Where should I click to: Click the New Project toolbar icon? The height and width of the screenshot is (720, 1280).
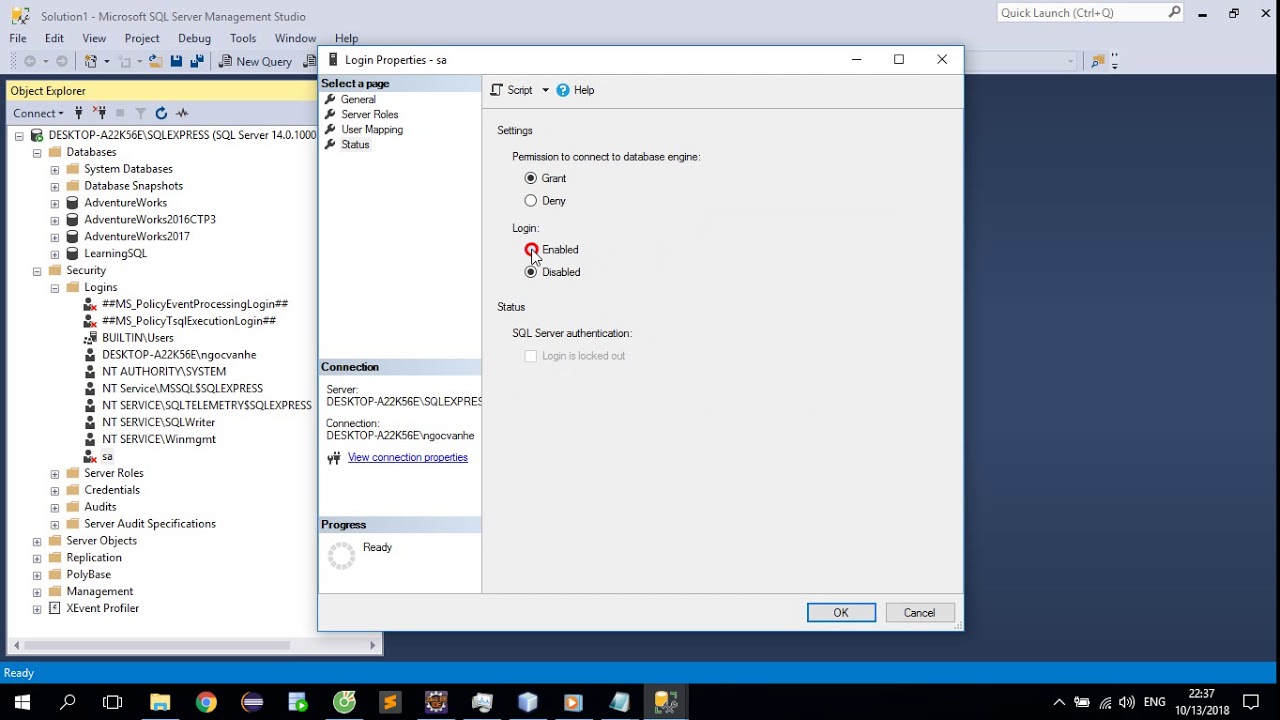tap(91, 61)
